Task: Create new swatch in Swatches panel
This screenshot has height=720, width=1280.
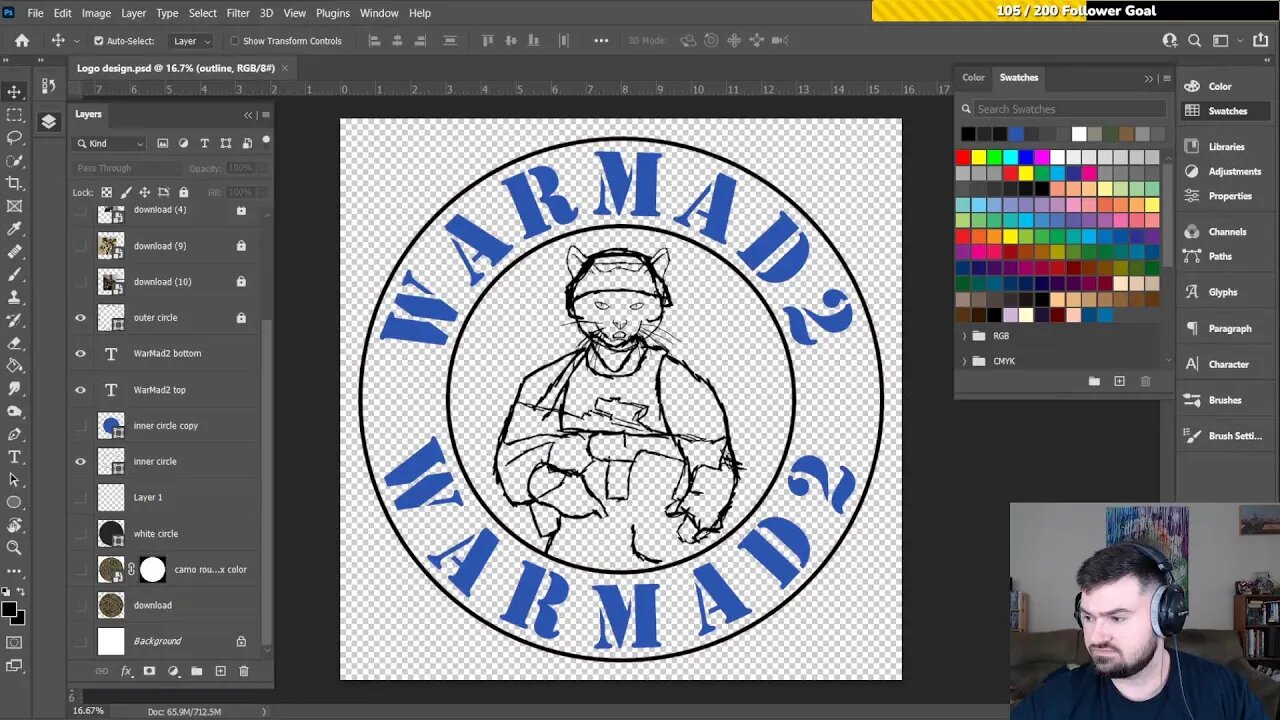Action: (x=1119, y=381)
